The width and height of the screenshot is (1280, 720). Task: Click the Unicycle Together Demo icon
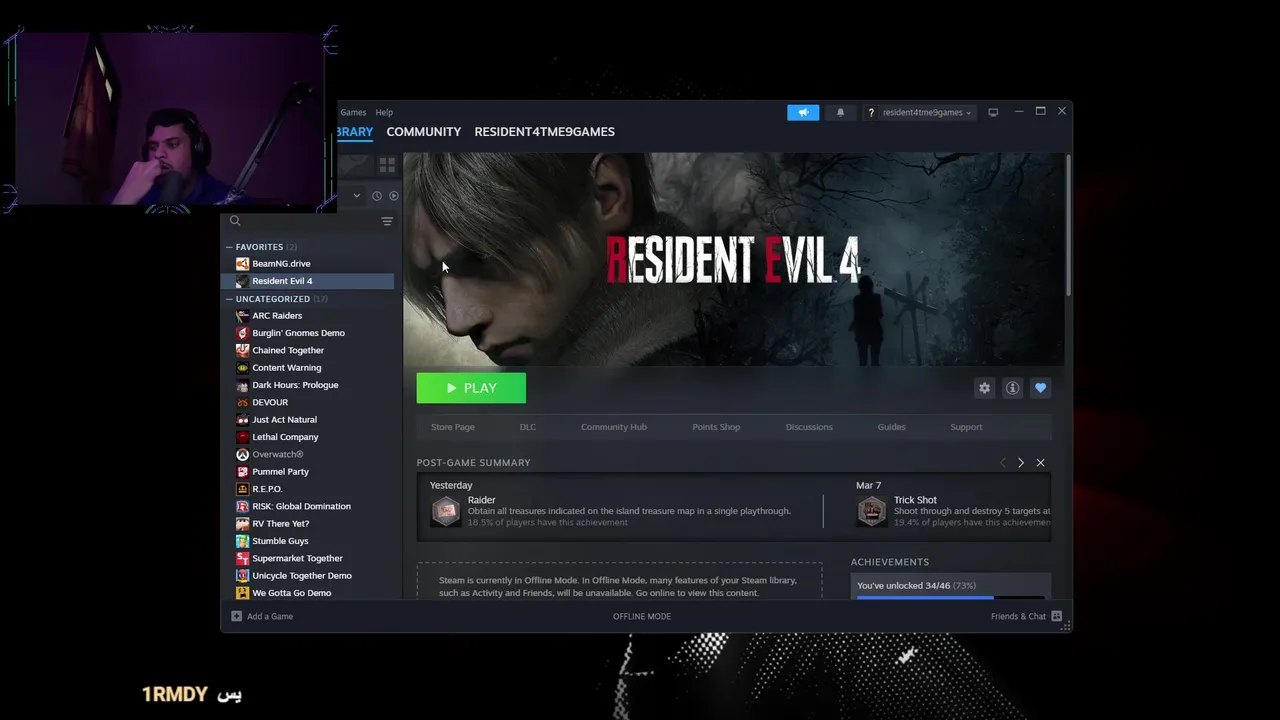[x=242, y=576]
